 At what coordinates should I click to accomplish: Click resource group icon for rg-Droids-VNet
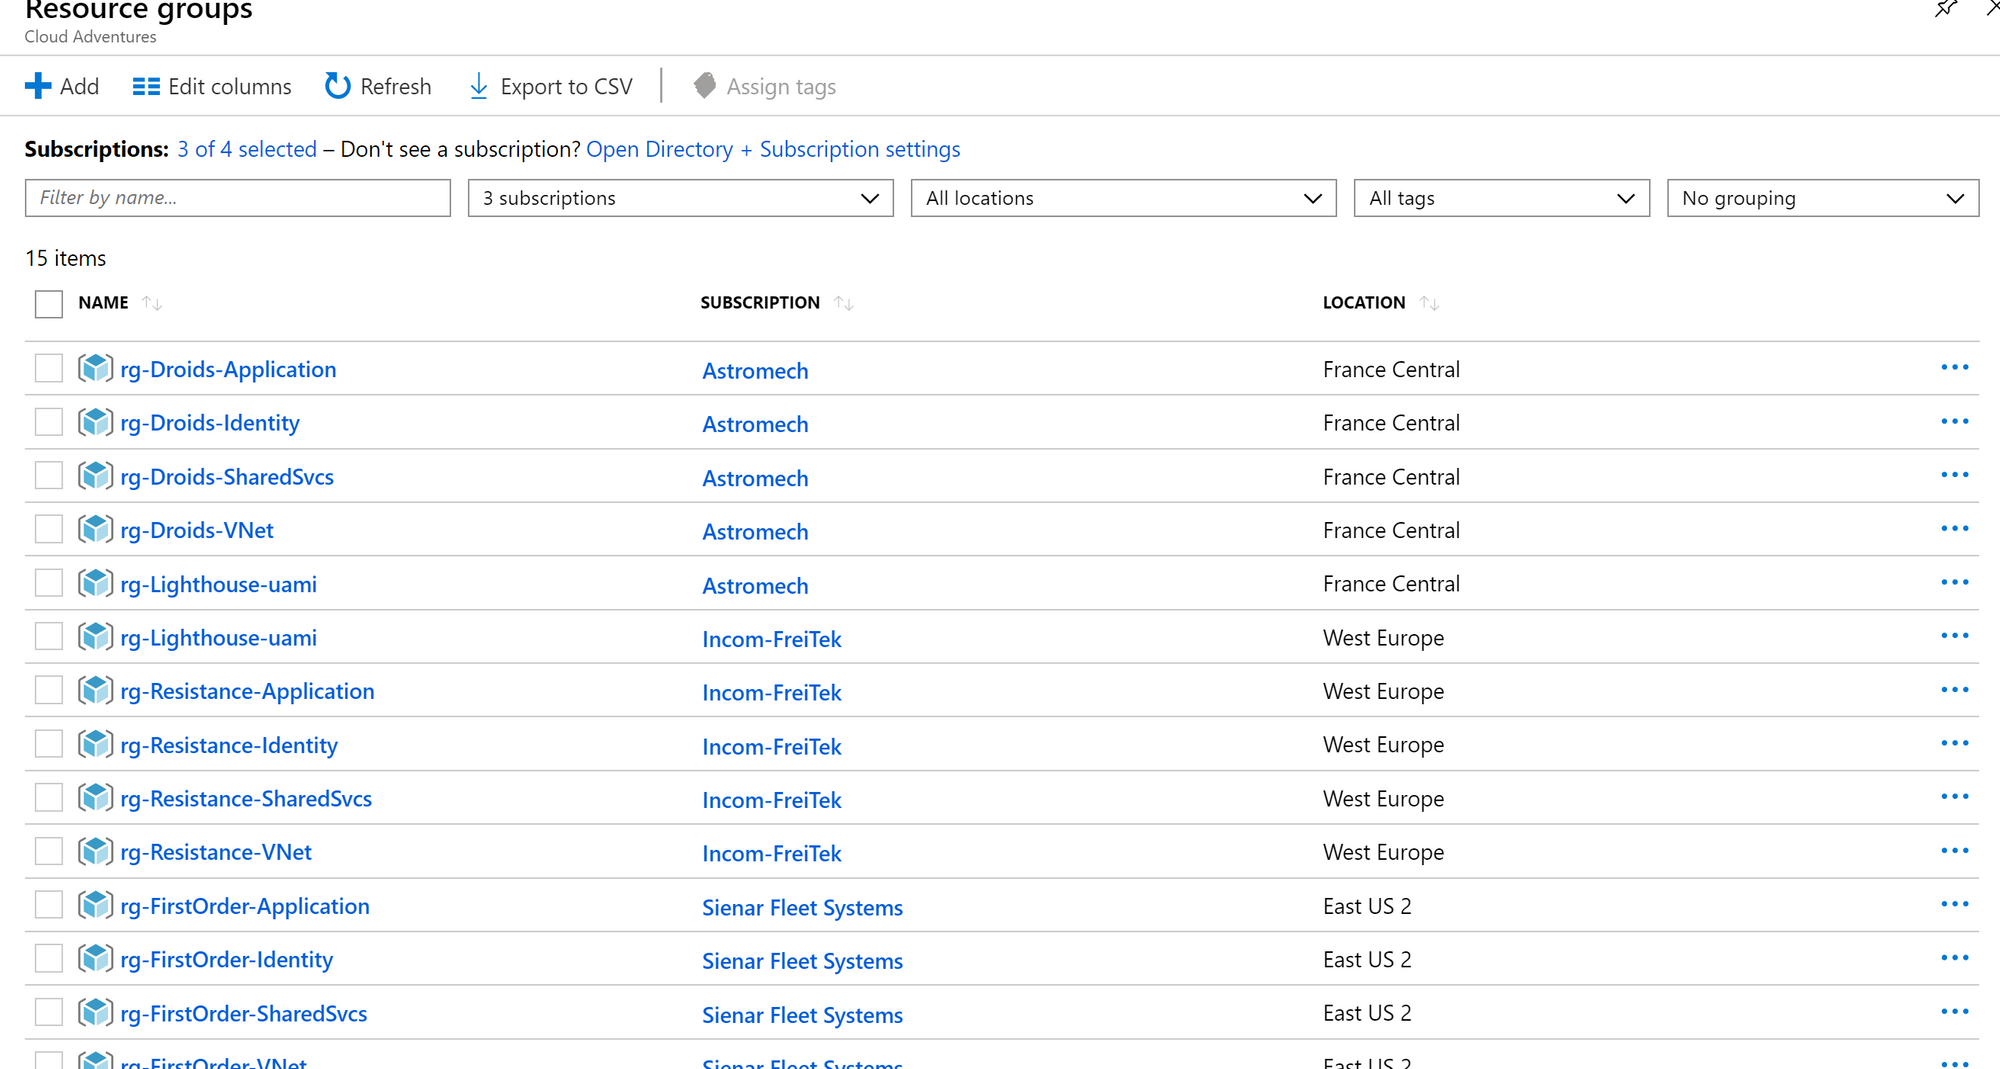[96, 530]
